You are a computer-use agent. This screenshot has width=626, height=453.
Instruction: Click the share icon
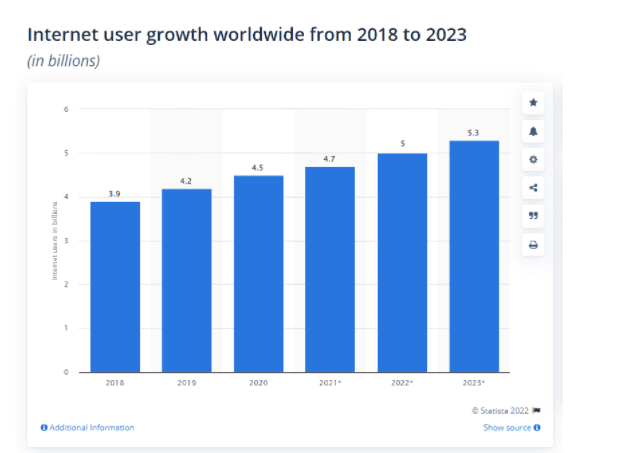point(533,188)
